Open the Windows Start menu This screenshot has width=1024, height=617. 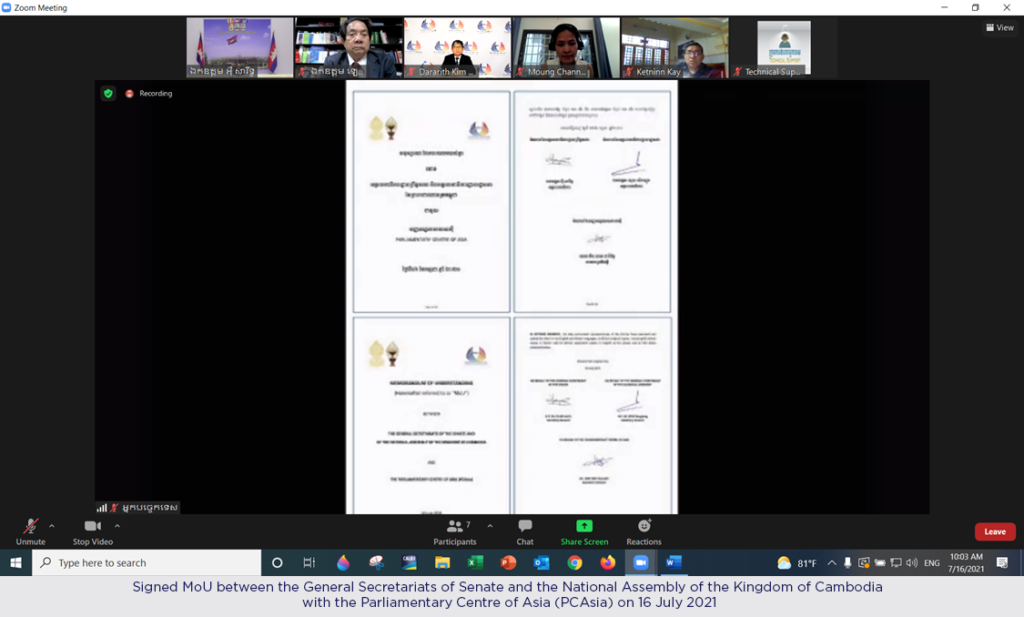click(16, 563)
